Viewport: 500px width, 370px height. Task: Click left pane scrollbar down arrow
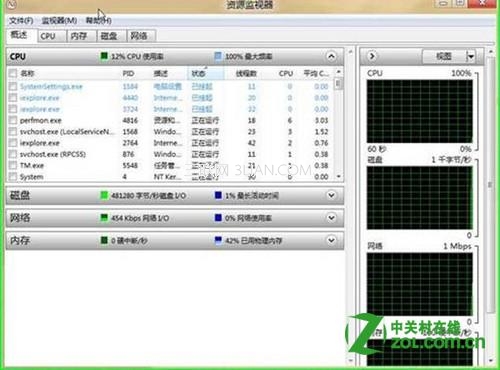pos(350,360)
